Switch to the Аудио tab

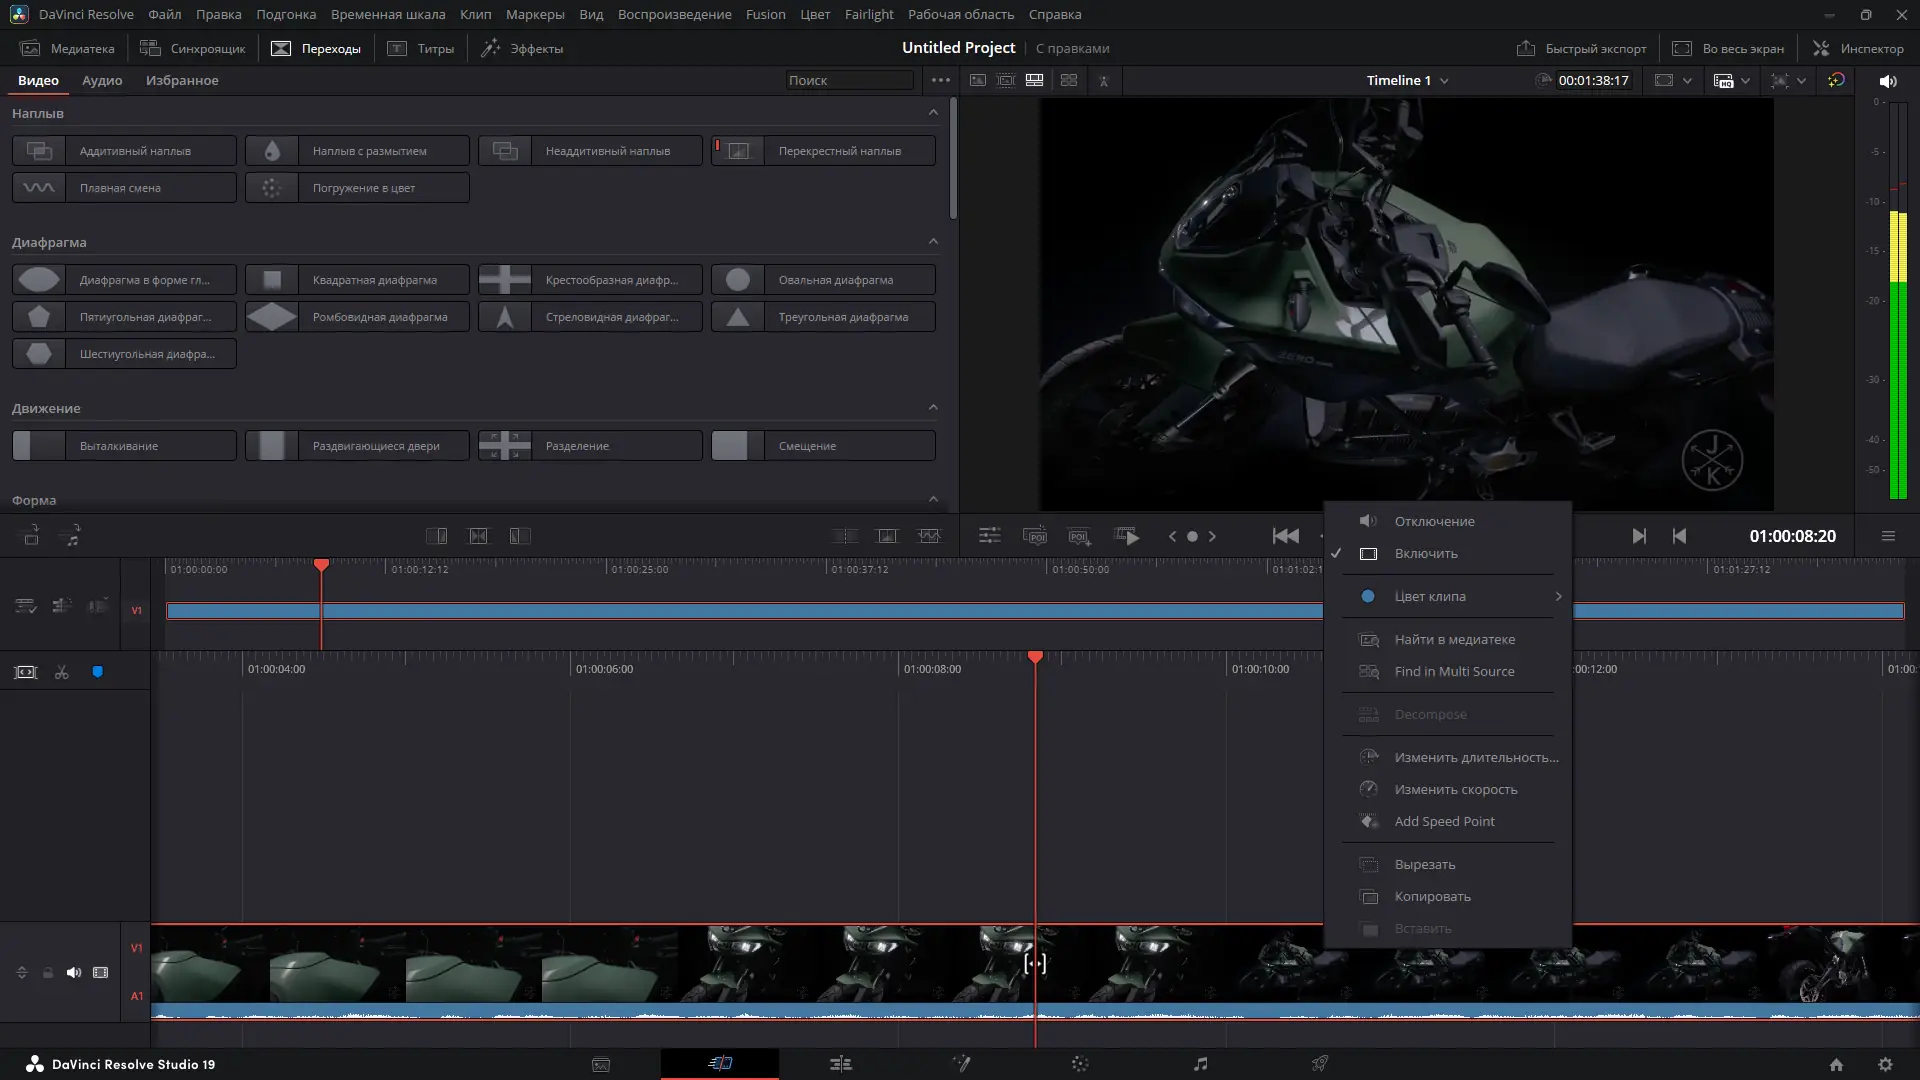click(102, 81)
